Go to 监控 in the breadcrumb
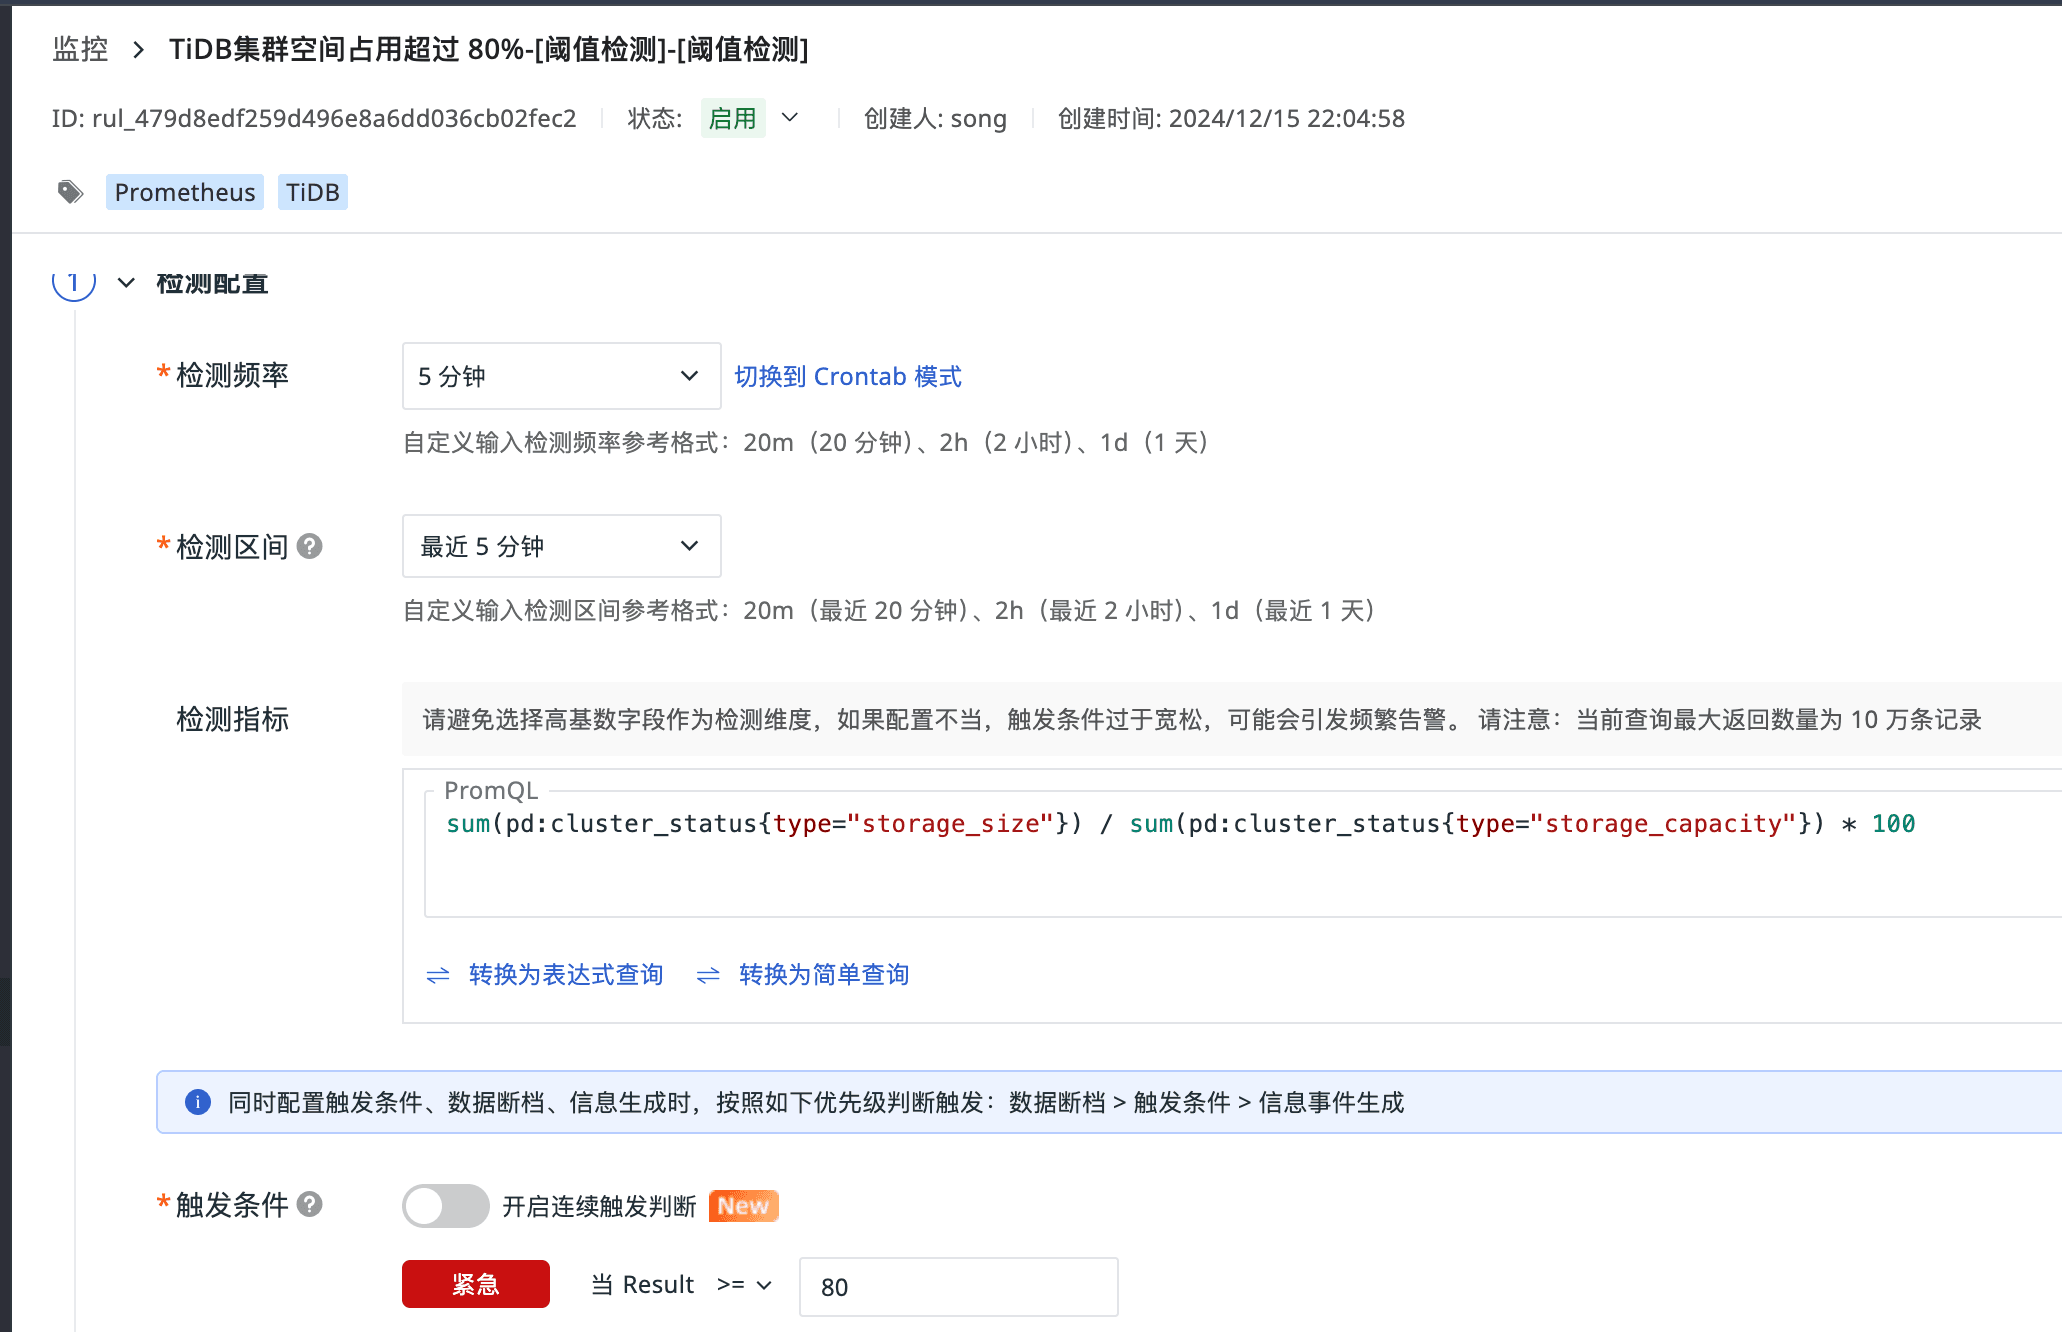The height and width of the screenshot is (1332, 2062). tap(80, 49)
